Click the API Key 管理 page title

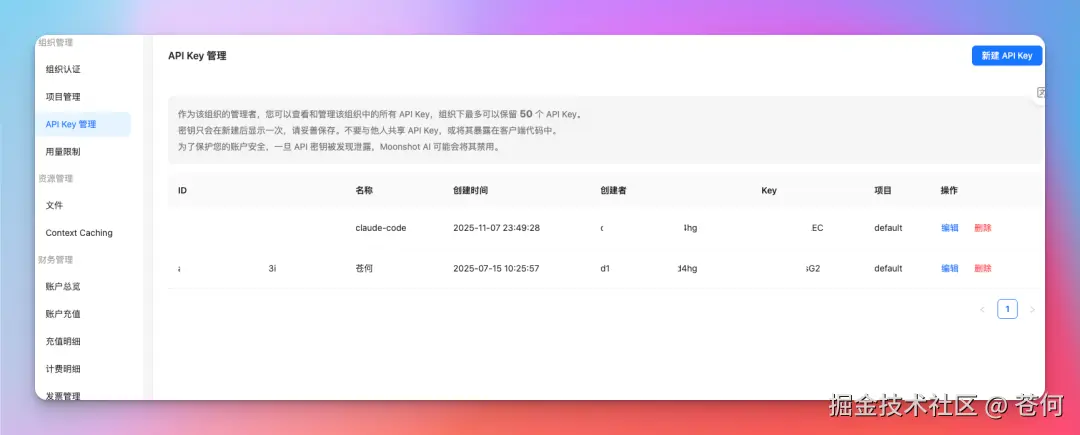click(197, 56)
